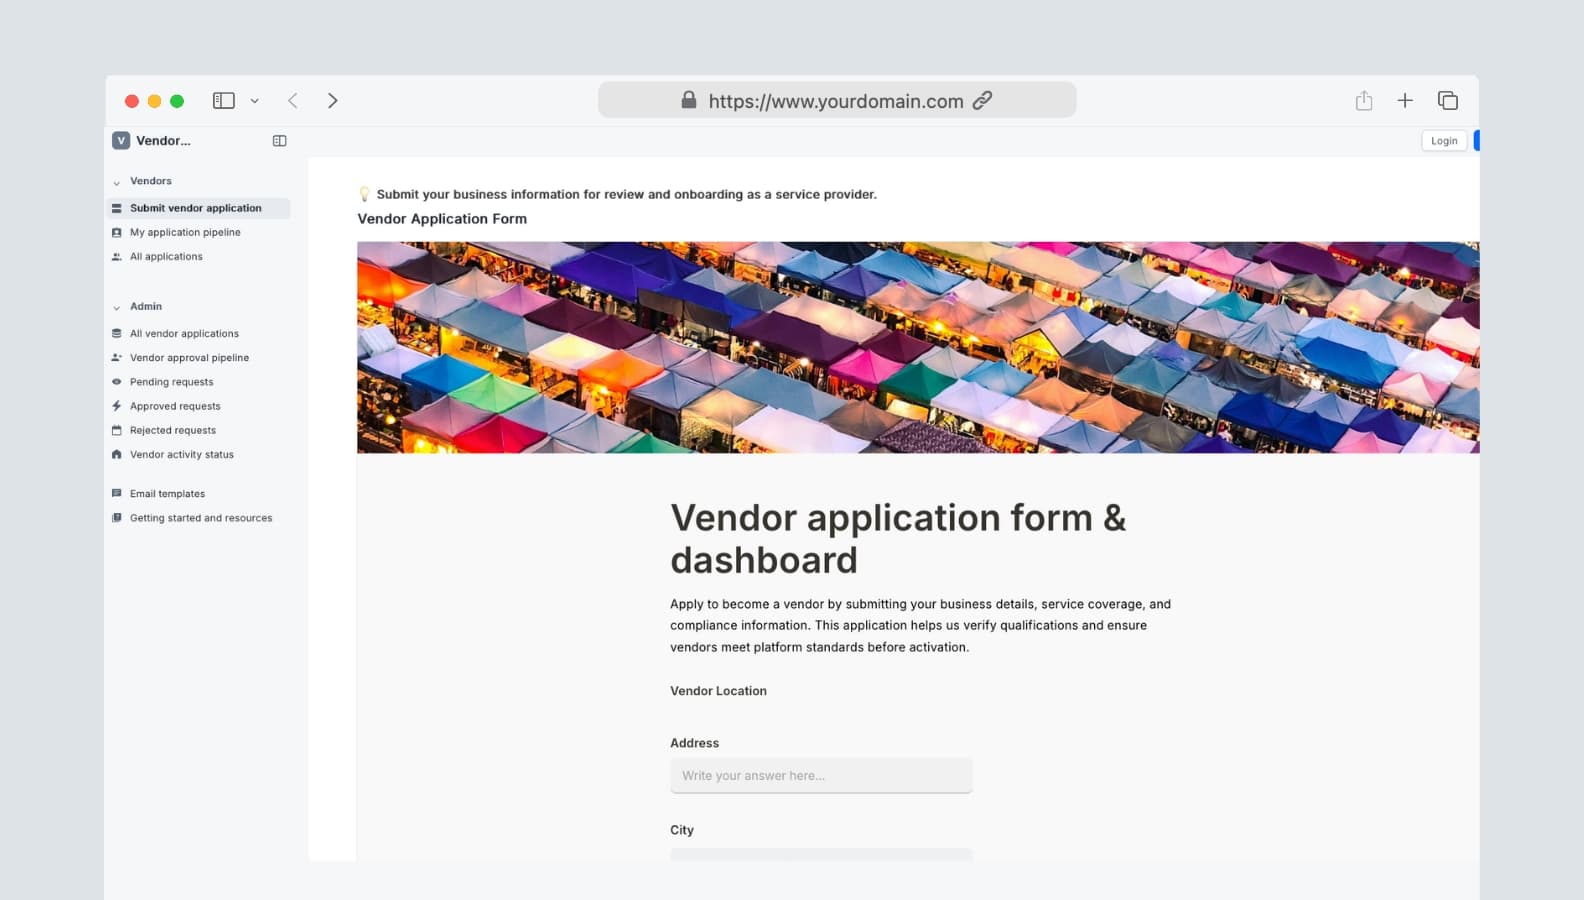
Task: Click the All vendor applications database icon
Action: [x=117, y=333]
